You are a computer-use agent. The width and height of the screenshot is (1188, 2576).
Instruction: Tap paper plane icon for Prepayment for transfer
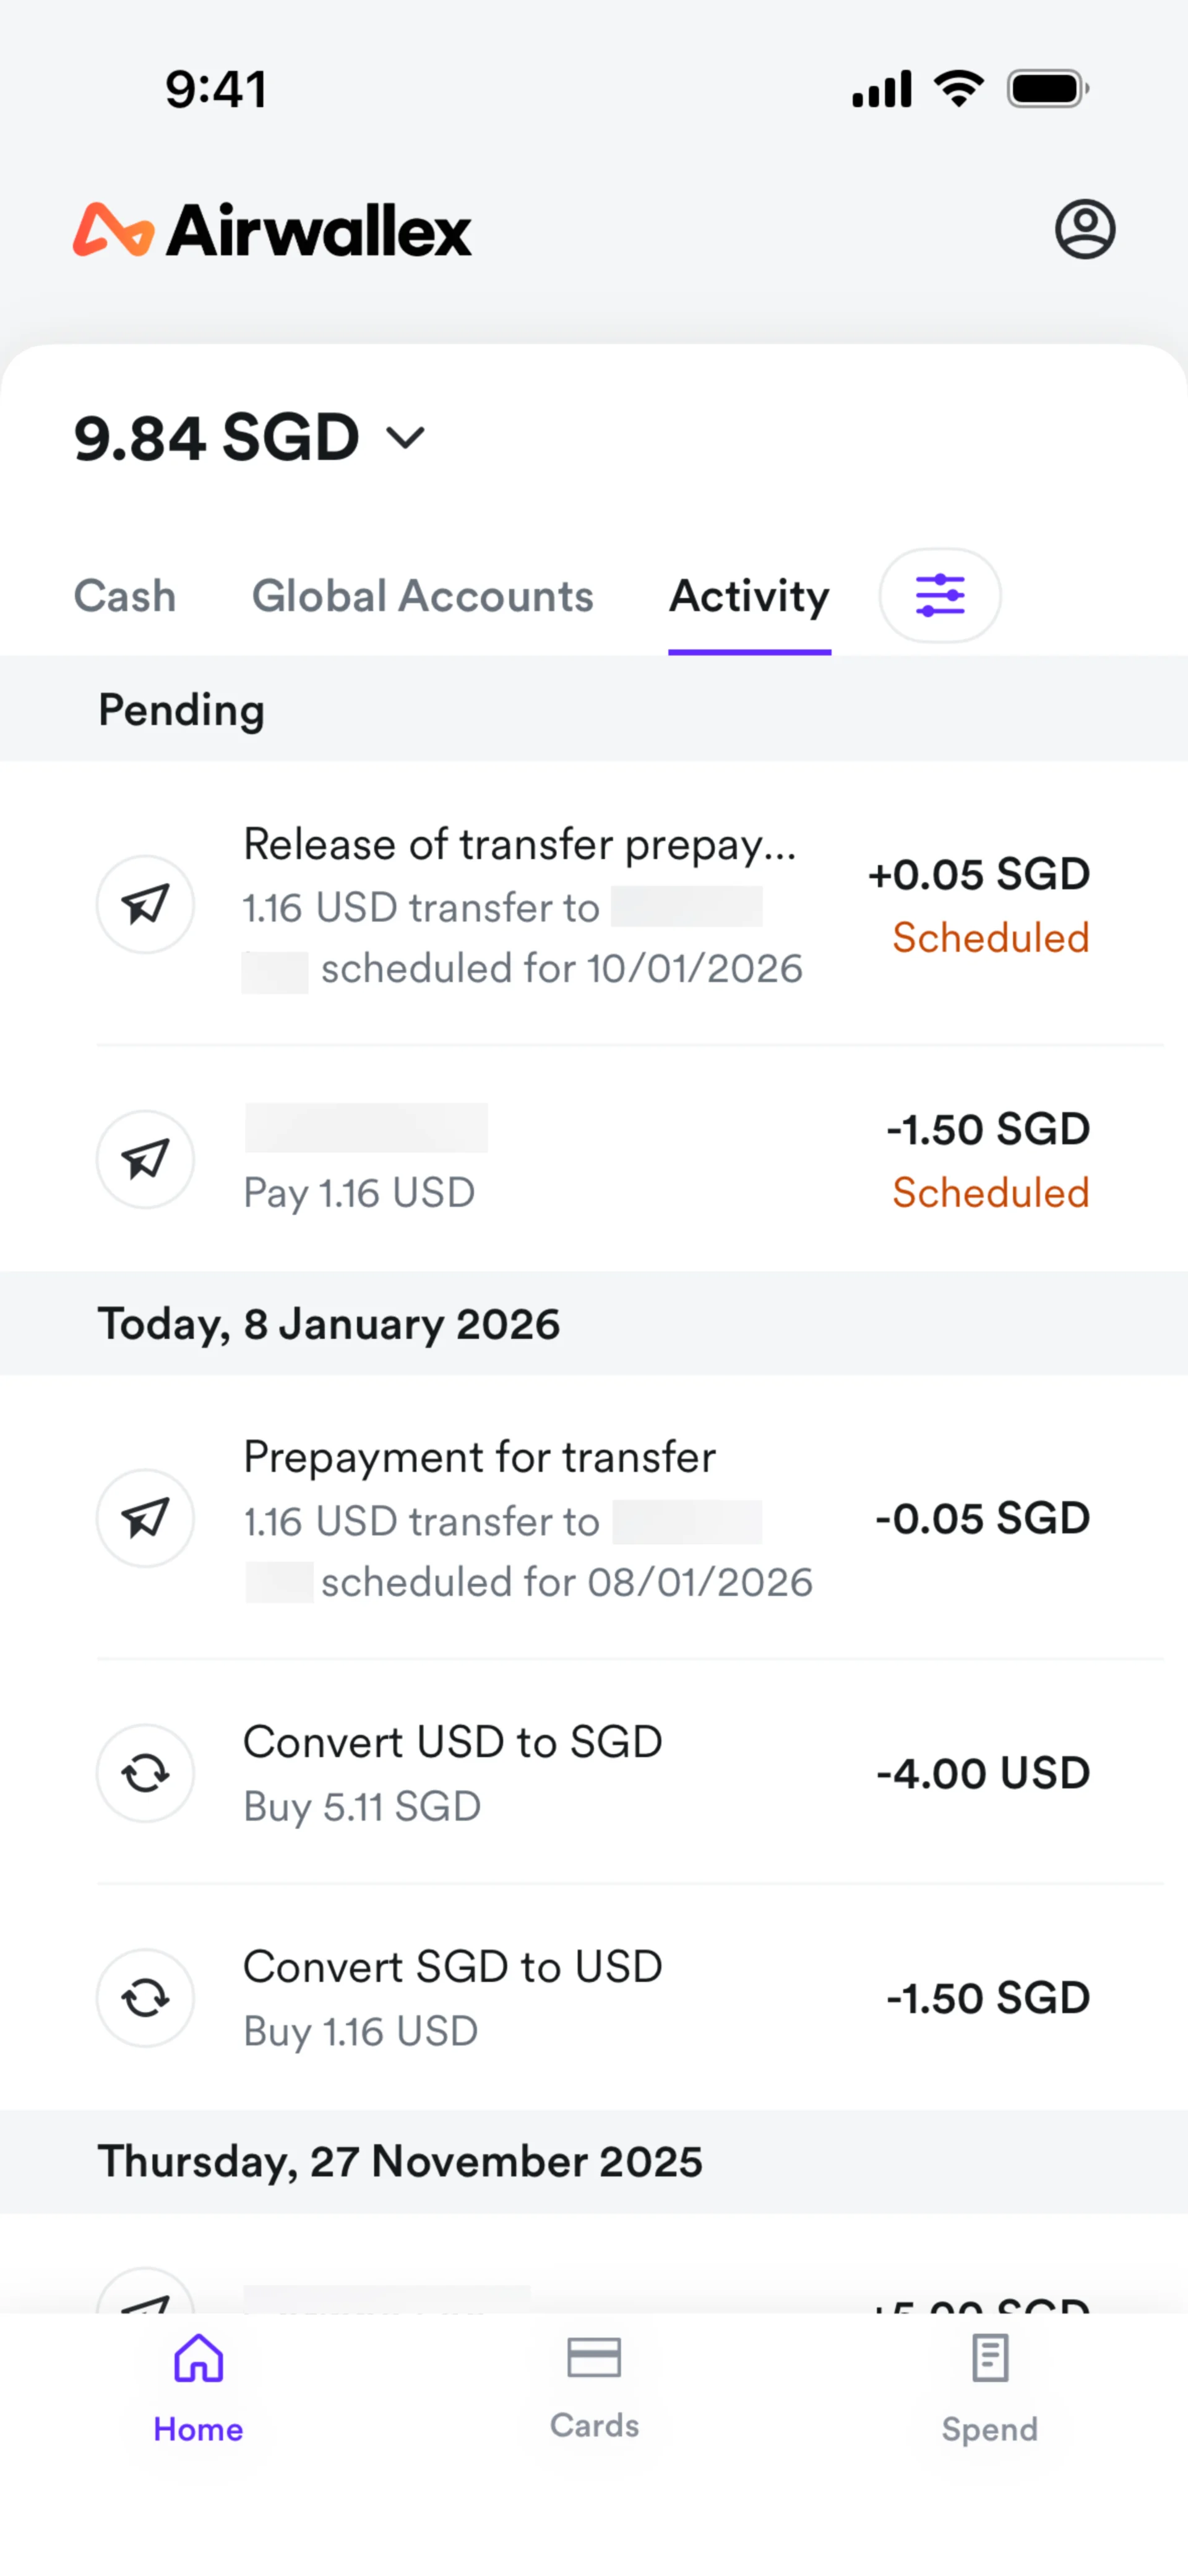pos(145,1517)
